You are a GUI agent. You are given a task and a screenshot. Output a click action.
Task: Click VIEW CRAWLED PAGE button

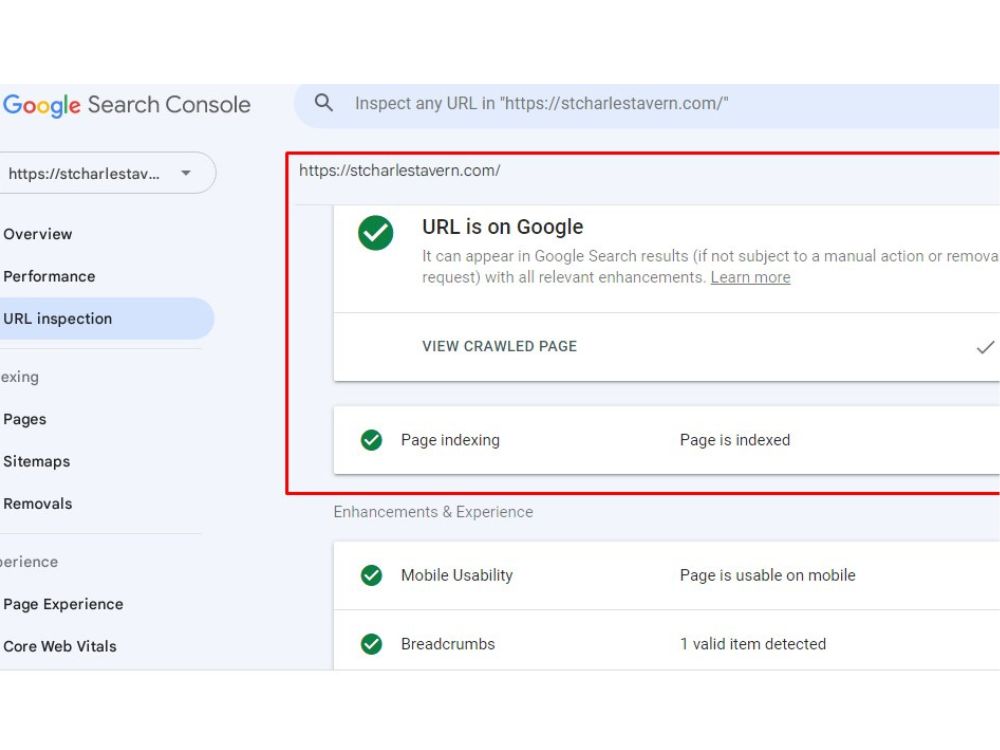pyautogui.click(x=499, y=346)
